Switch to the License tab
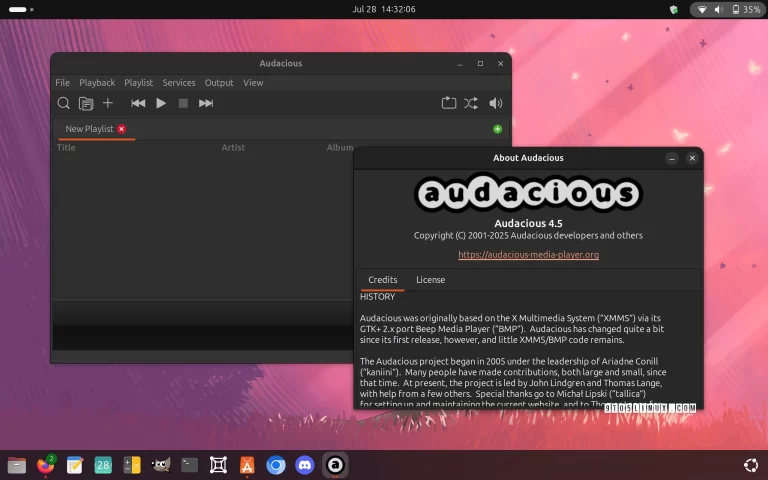 click(x=430, y=280)
